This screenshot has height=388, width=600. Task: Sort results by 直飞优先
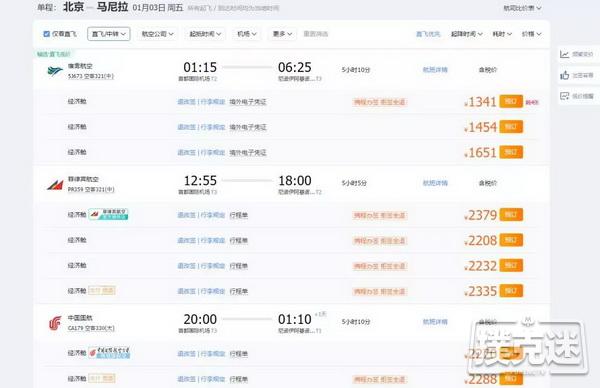(428, 34)
